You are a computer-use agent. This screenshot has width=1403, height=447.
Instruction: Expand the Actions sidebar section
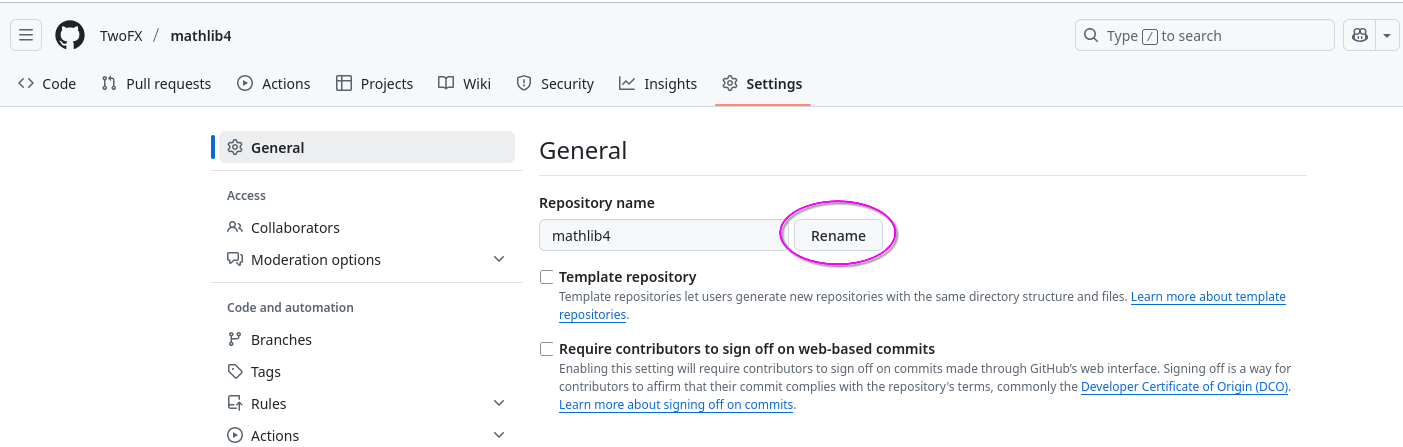[x=499, y=435]
